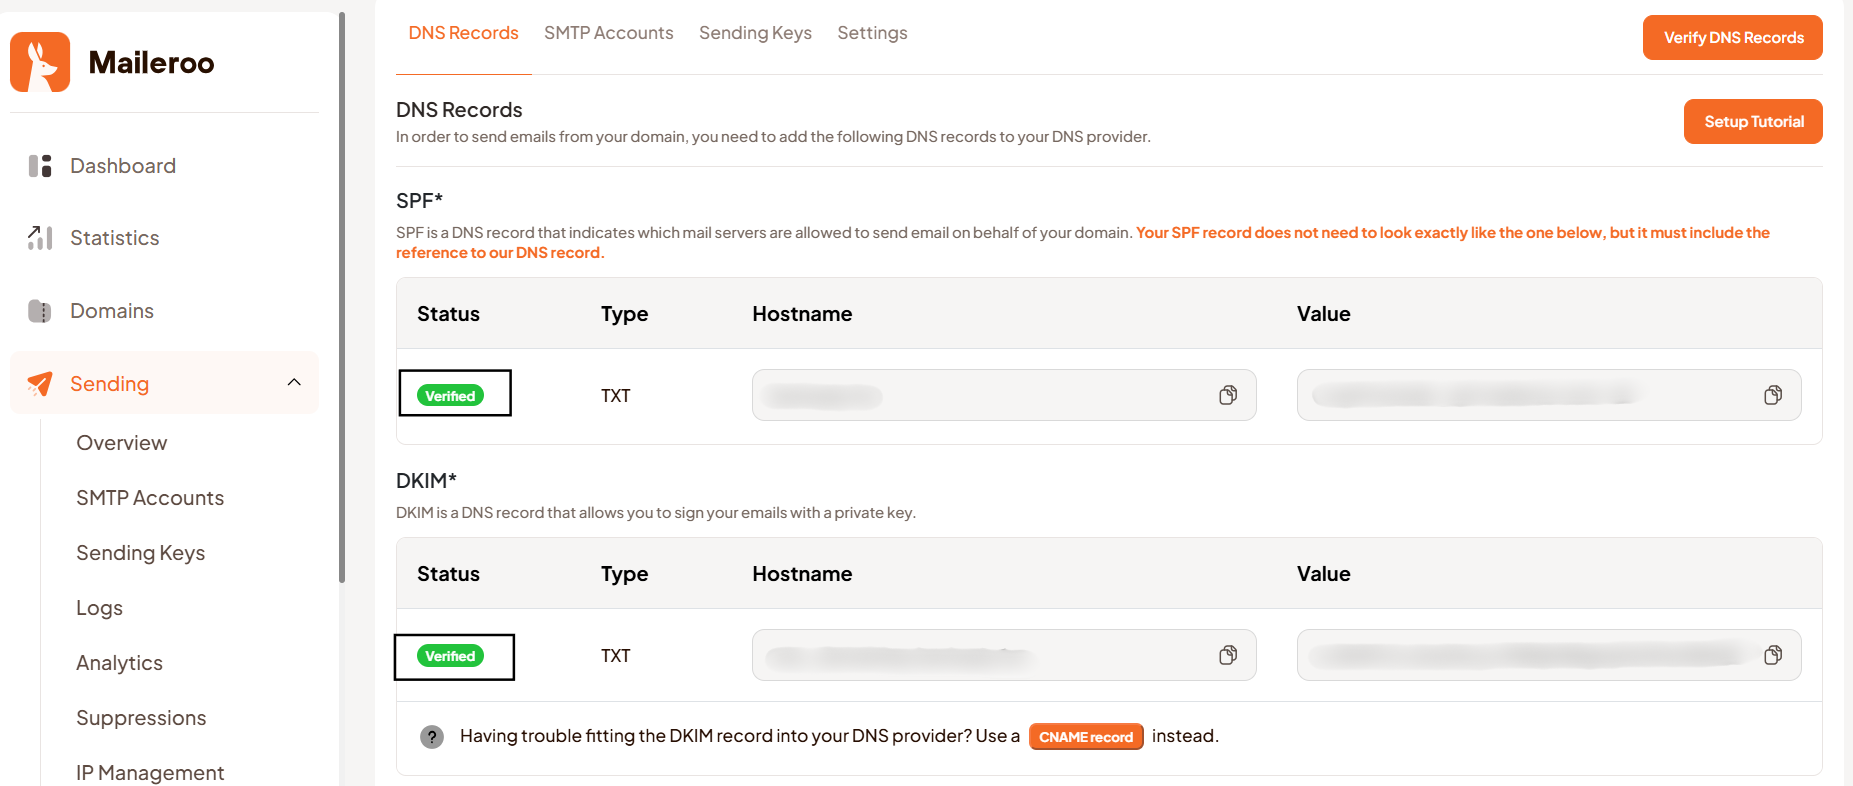Open the Sending Keys tab

(x=755, y=33)
